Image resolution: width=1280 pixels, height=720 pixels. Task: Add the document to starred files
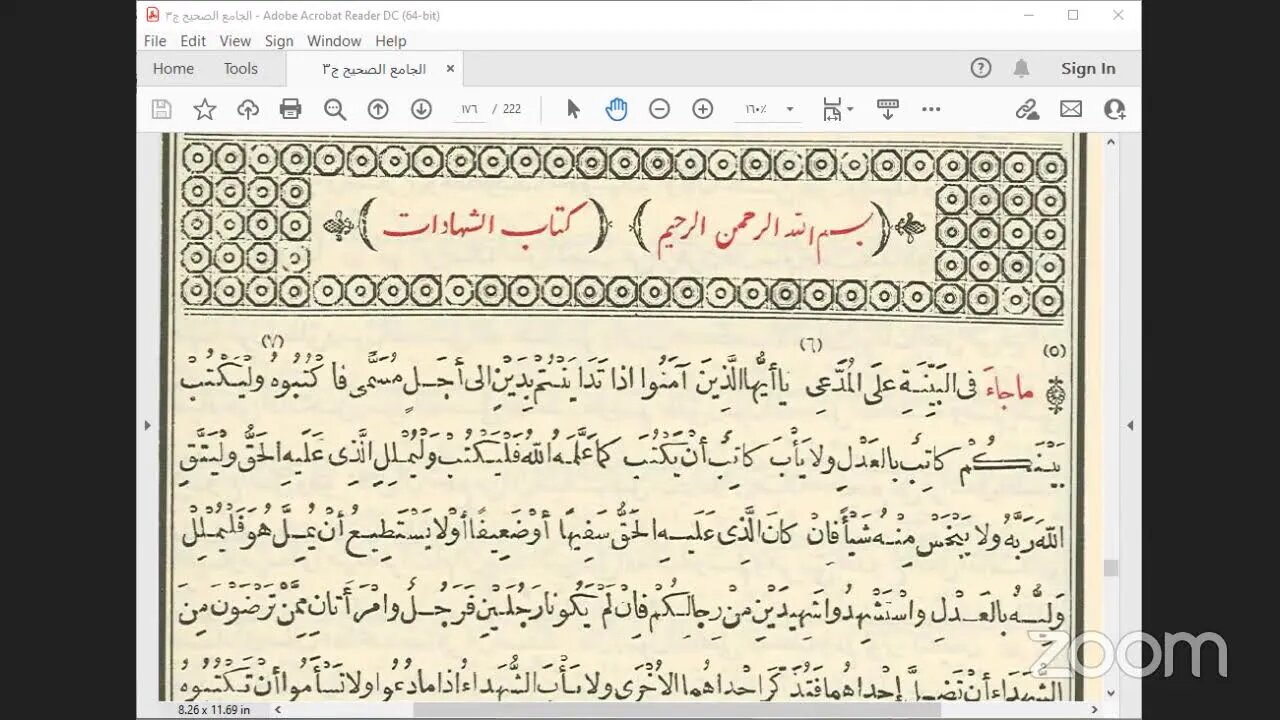tap(205, 109)
